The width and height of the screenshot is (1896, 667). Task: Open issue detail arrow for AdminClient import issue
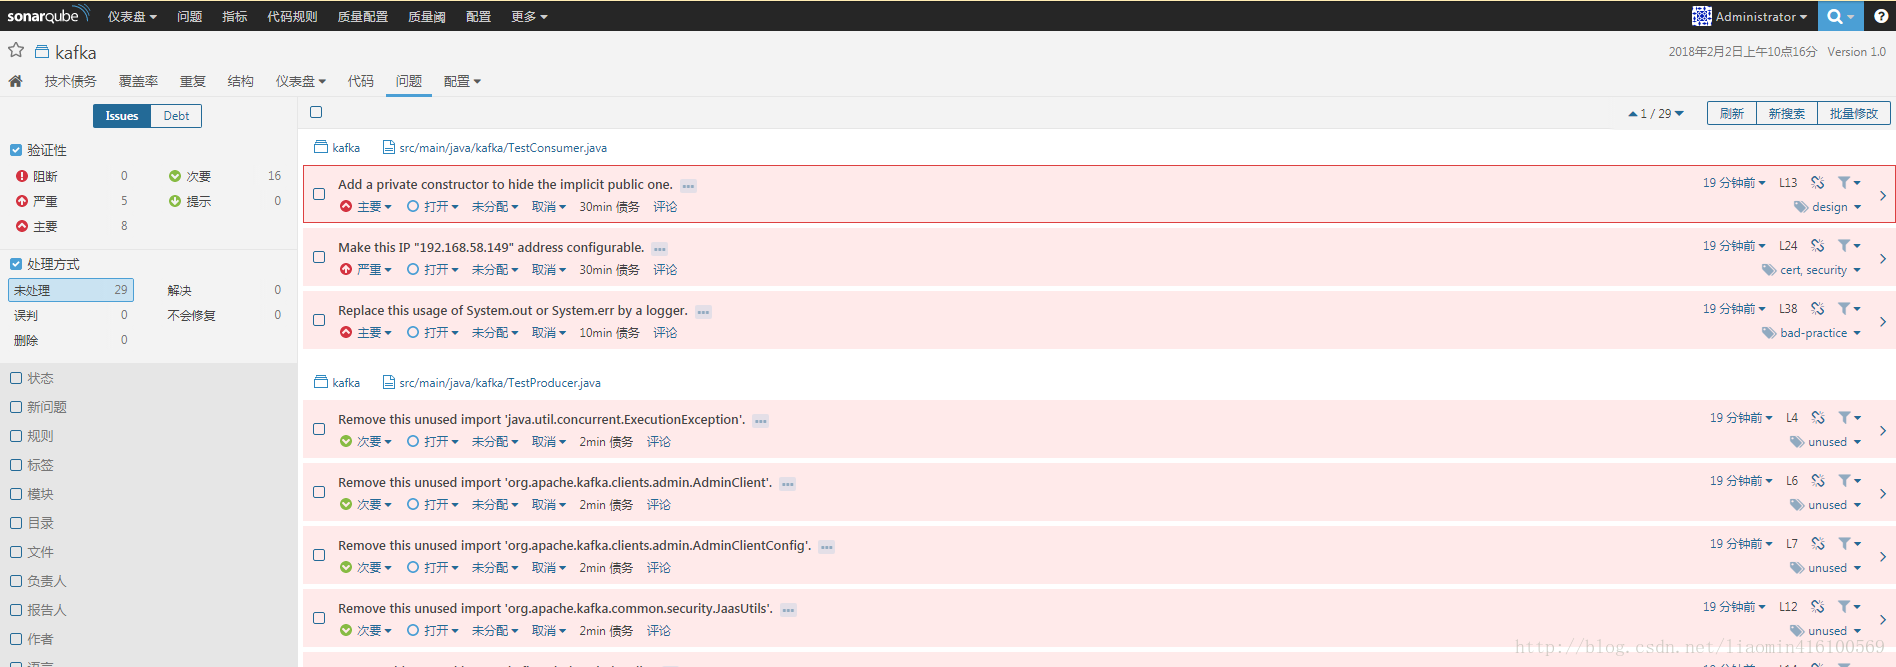(1882, 494)
